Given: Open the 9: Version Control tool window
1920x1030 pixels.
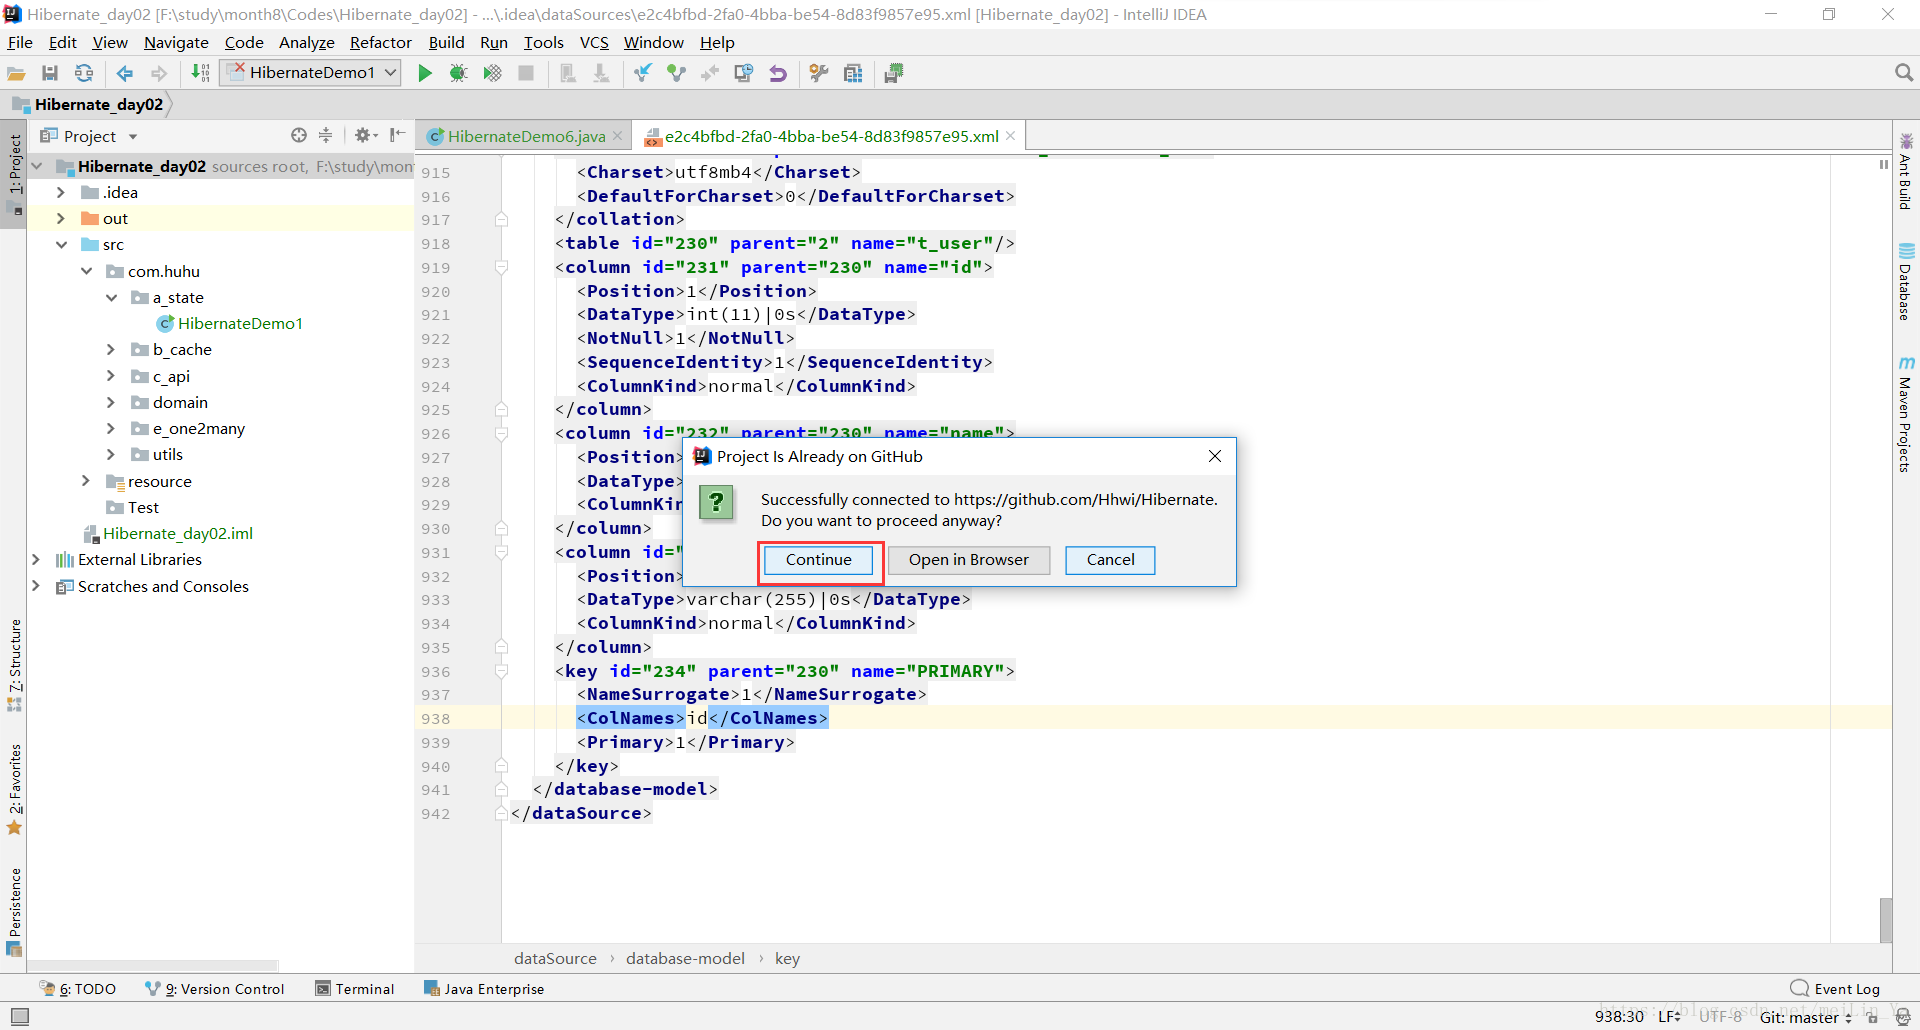Looking at the screenshot, I should click(215, 989).
